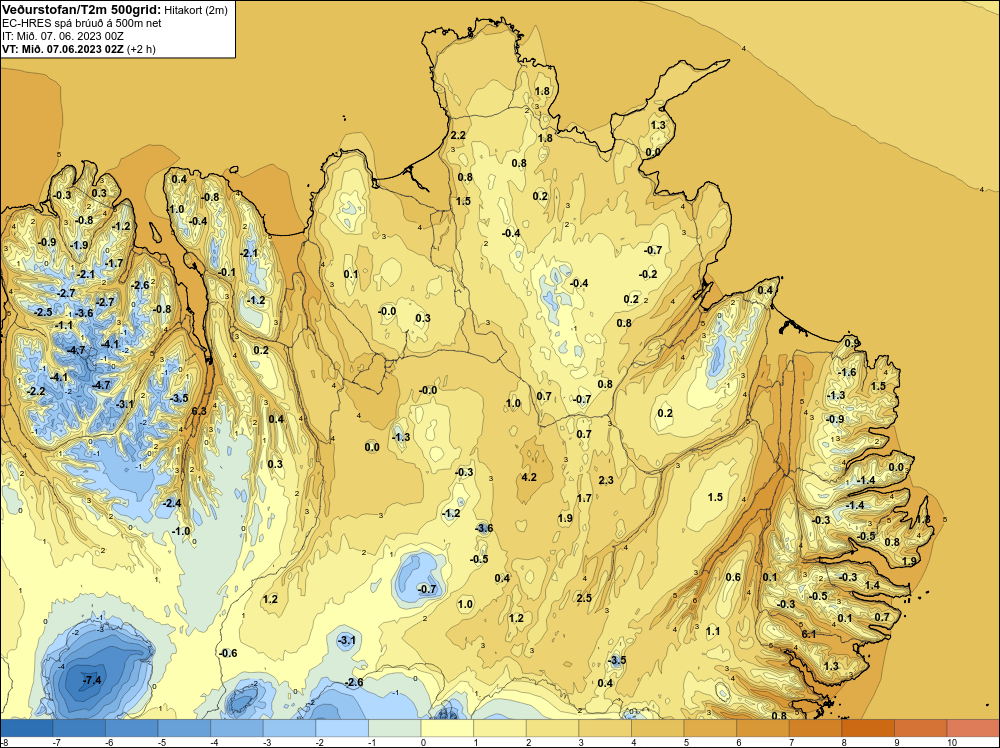Click the 1.7 label without a minus sign
The image size is (1000, 748).
click(x=584, y=498)
